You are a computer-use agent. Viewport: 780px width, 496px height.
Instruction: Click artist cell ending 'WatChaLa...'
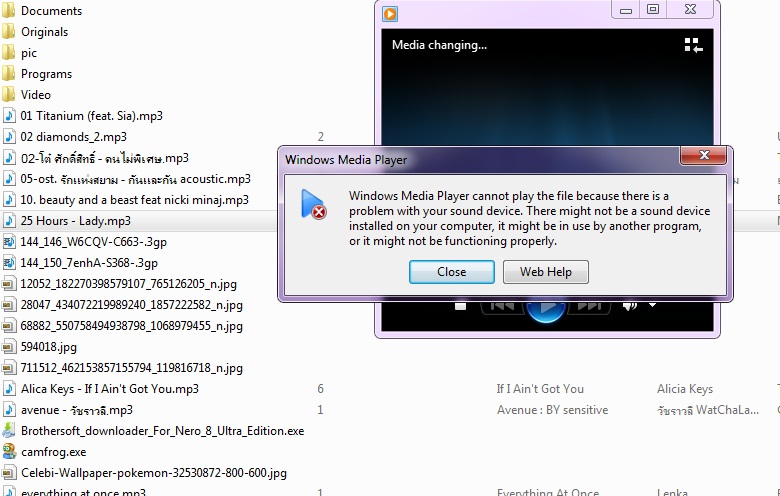click(707, 410)
